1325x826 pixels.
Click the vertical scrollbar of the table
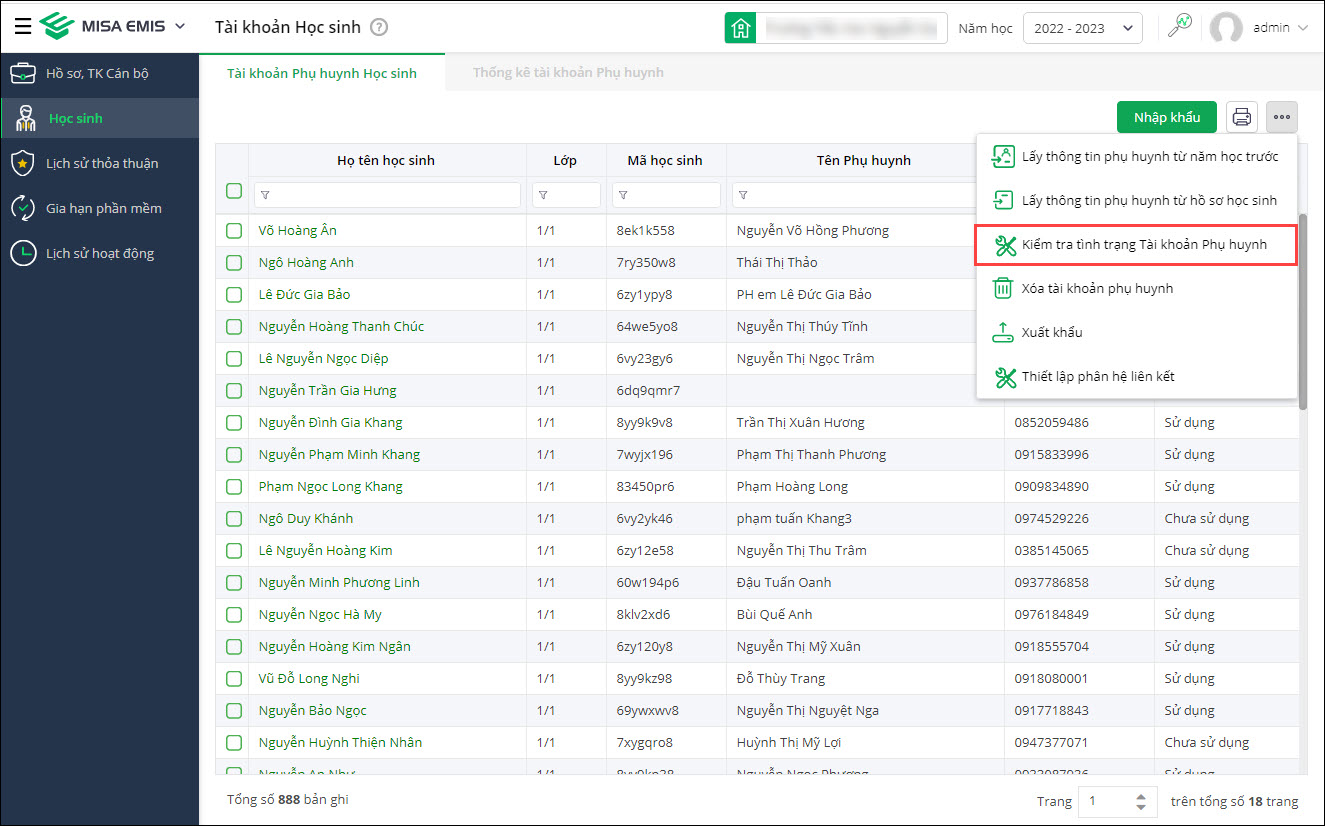click(1302, 310)
